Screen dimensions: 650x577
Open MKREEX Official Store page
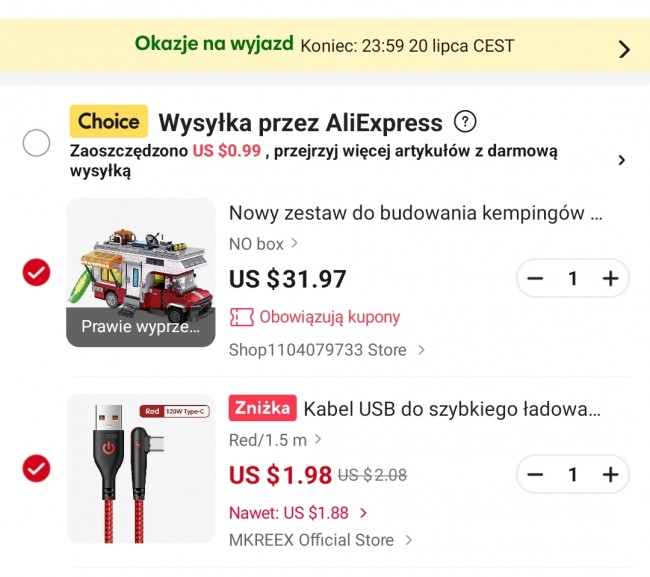pos(320,540)
